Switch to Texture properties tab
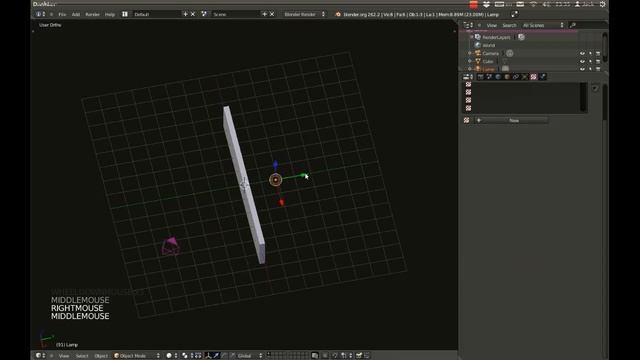640x360 pixels. [x=533, y=77]
